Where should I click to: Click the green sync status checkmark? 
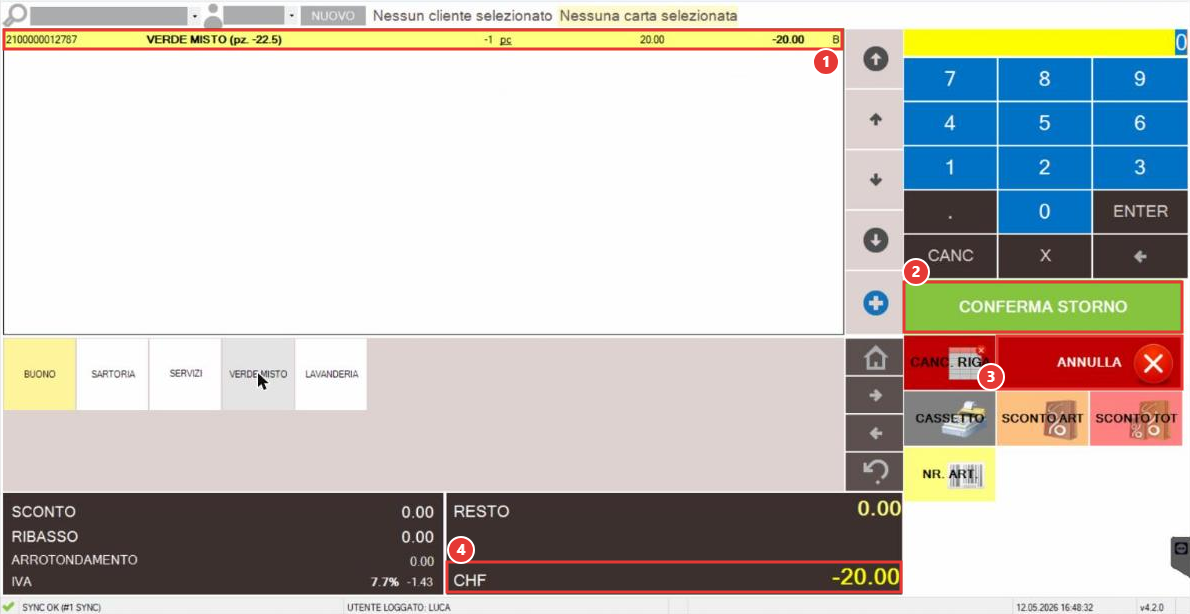[9, 607]
